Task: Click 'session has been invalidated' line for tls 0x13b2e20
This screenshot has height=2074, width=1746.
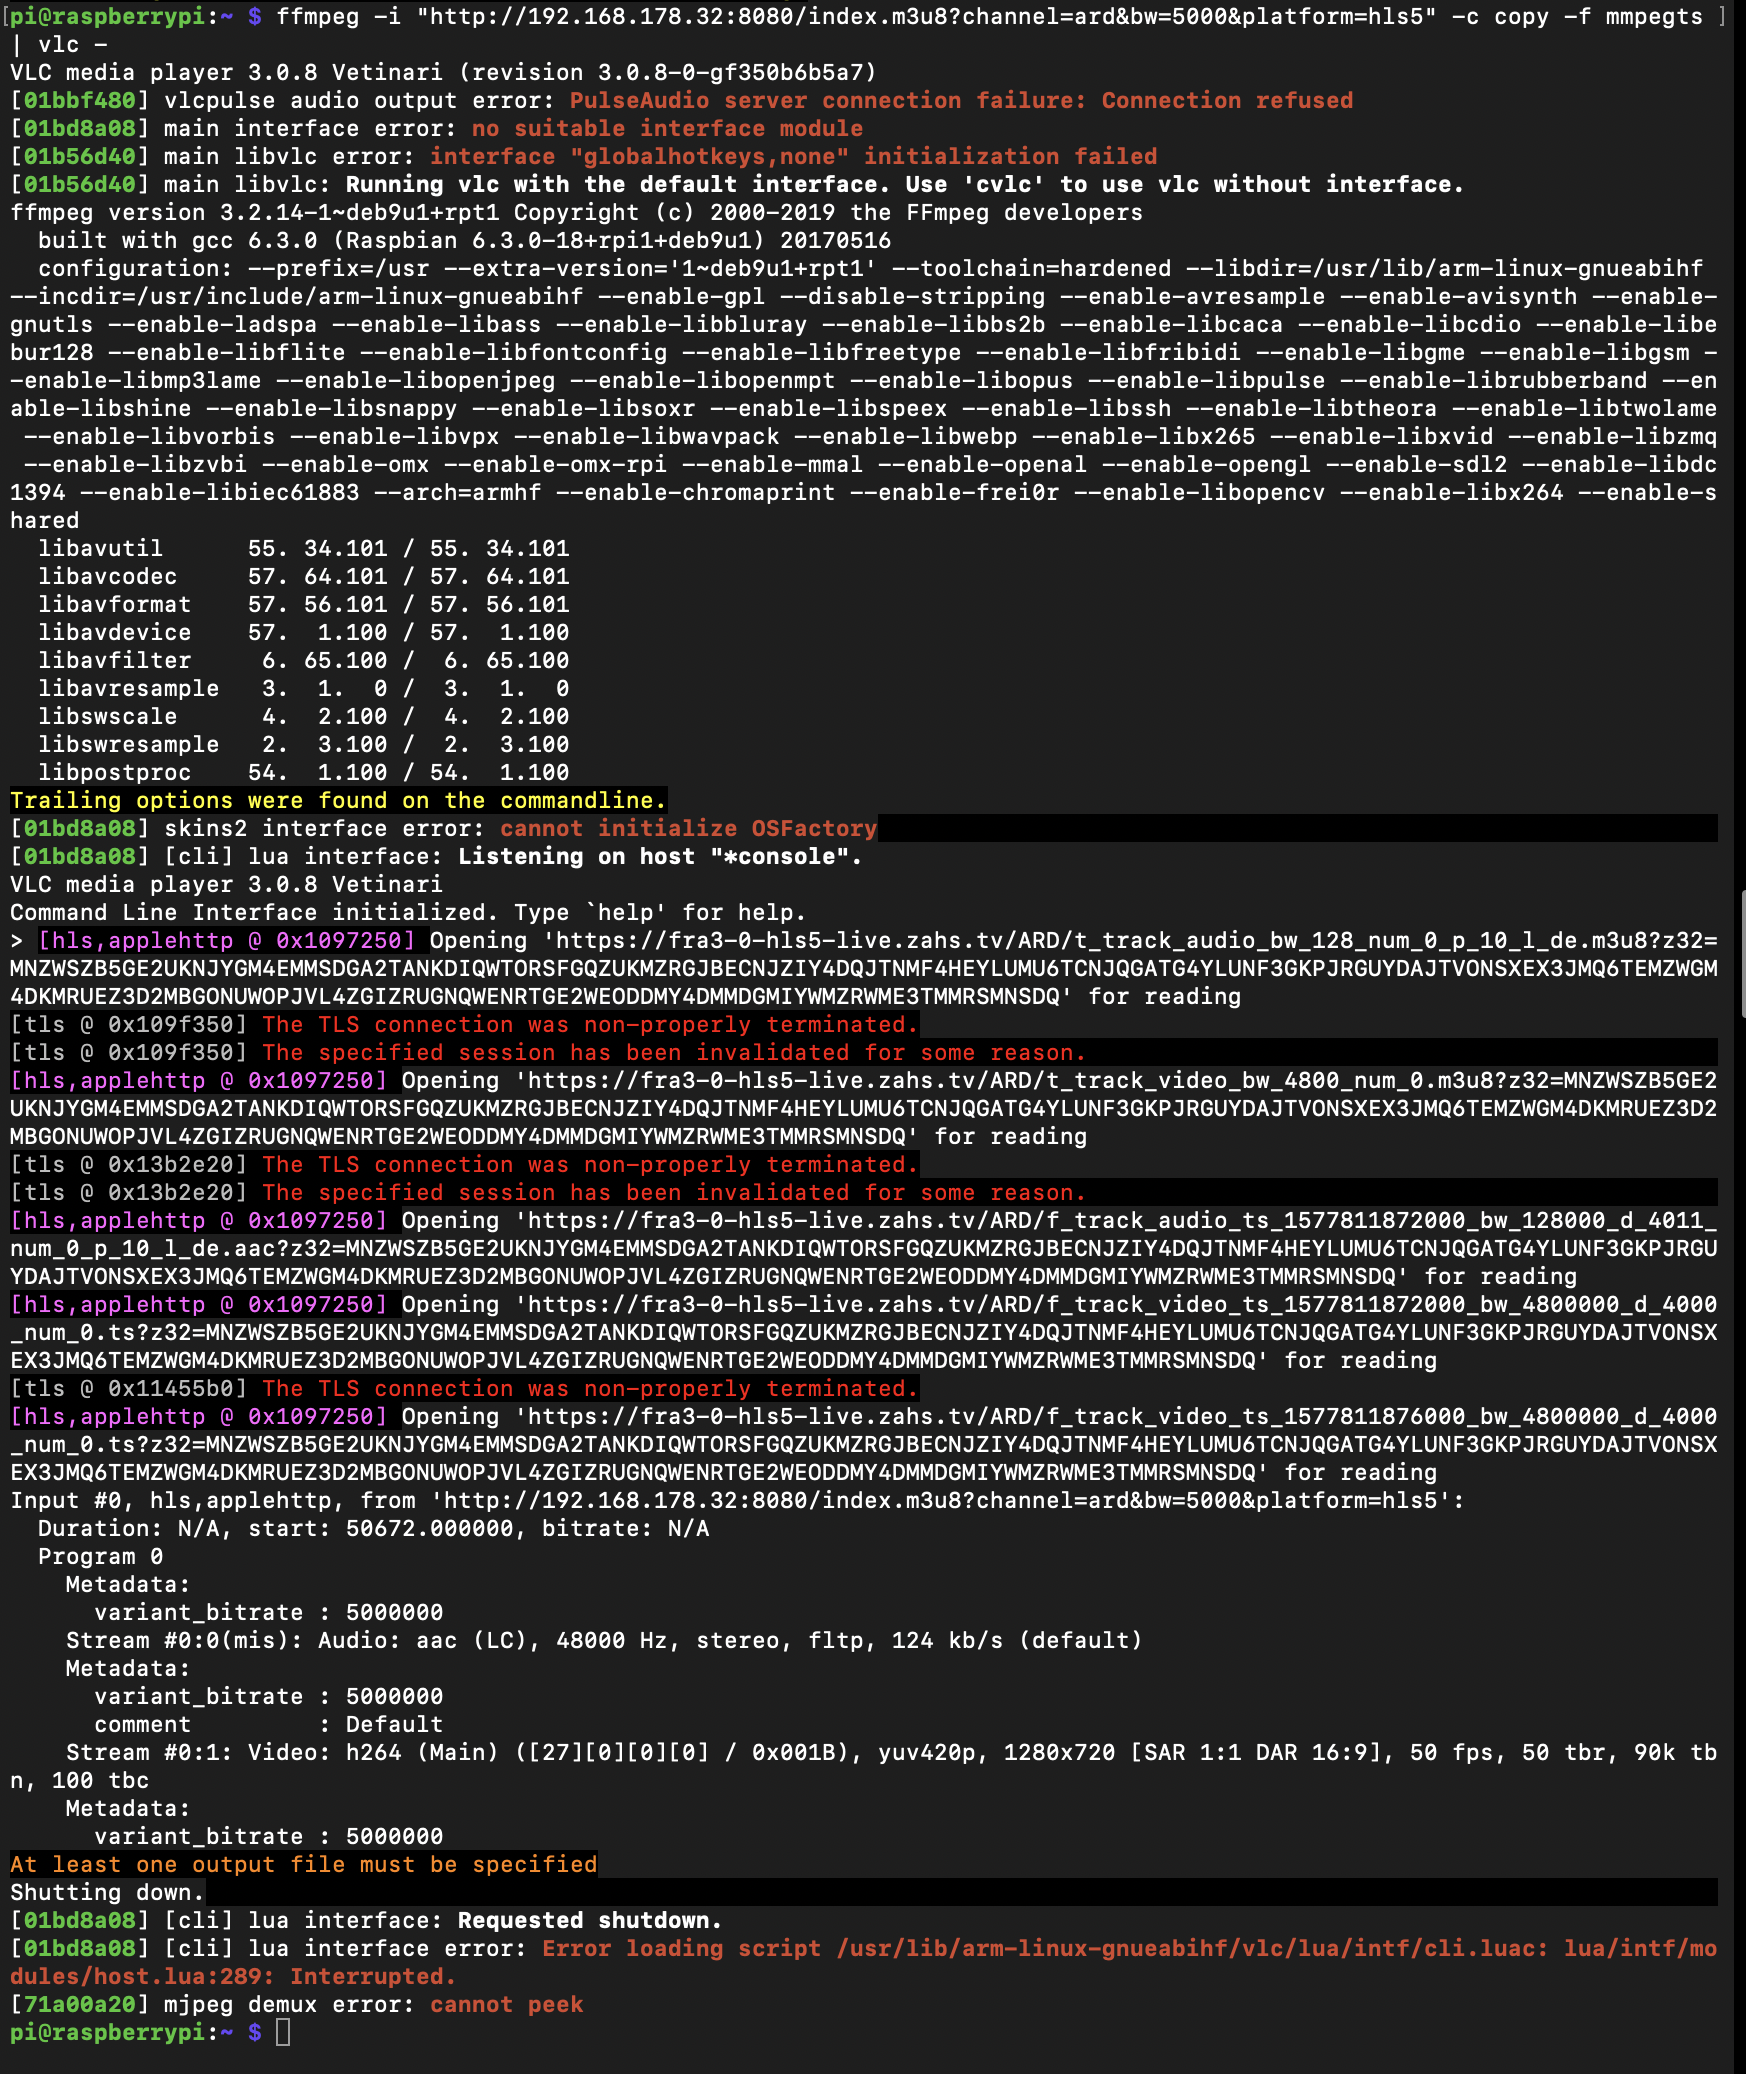Action: pos(548,1192)
